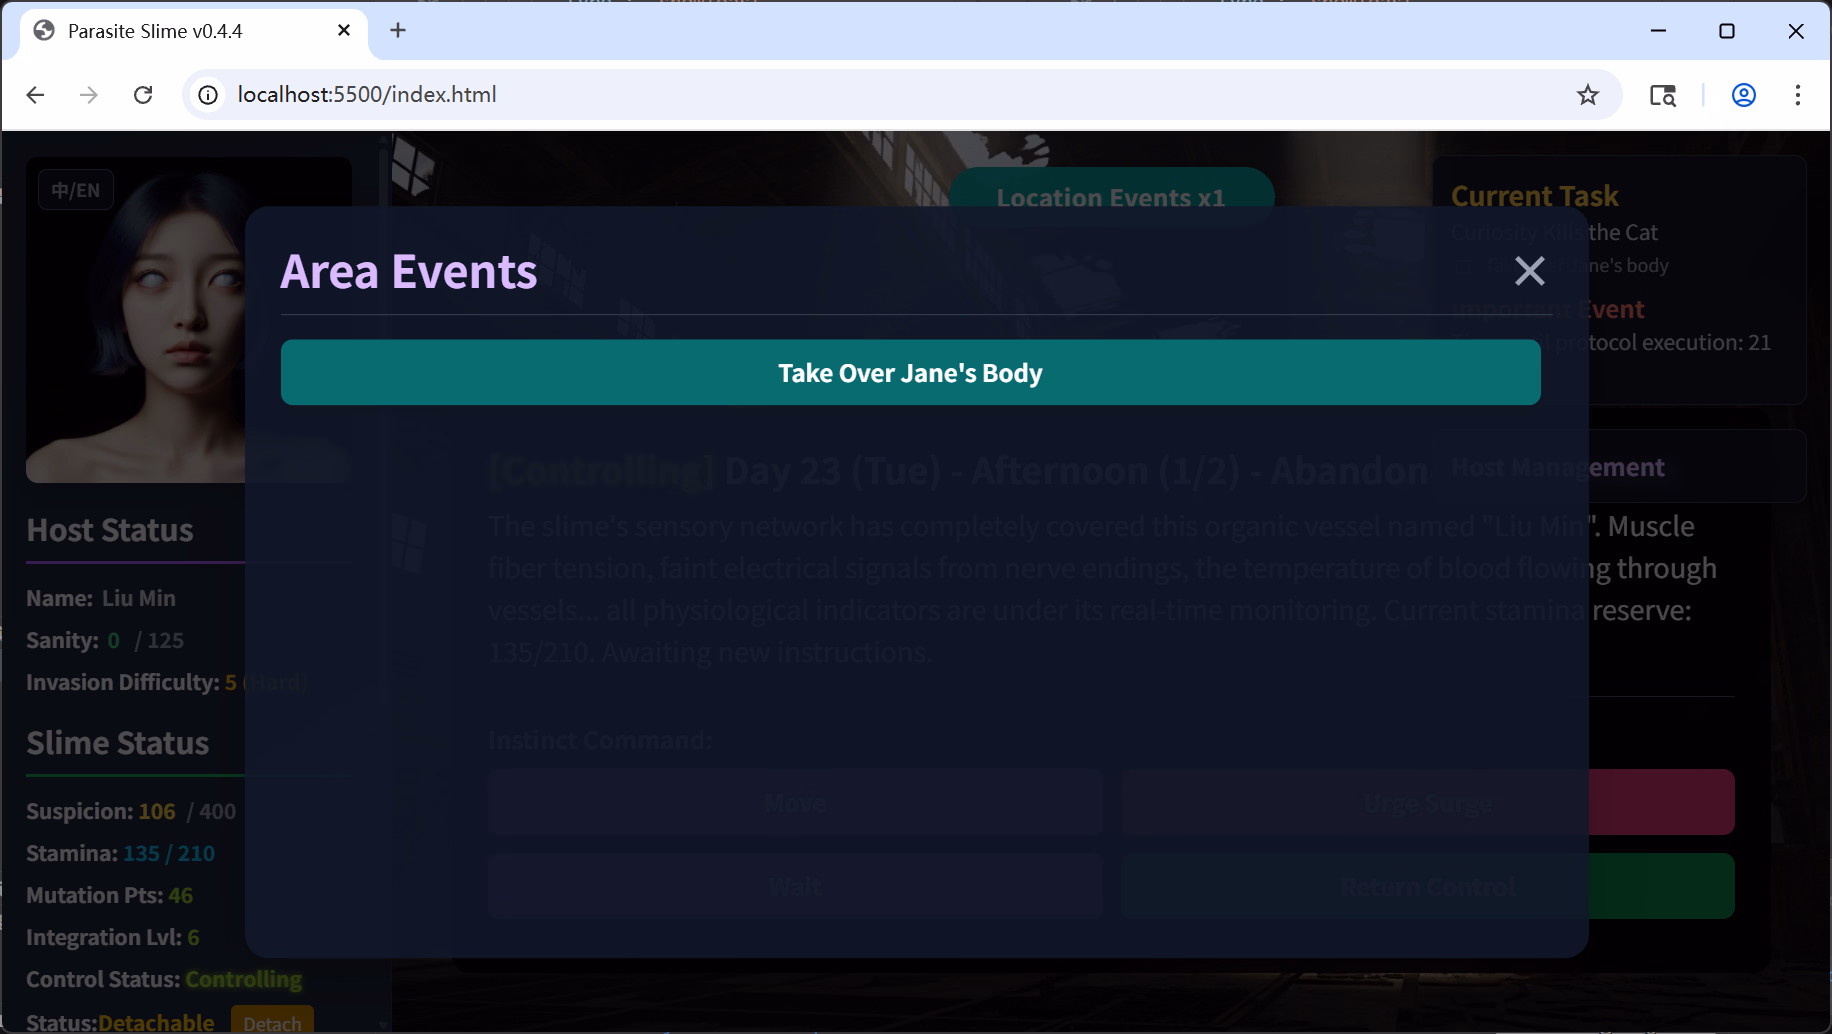1832x1034 pixels.
Task: Click the Sanity: 0 / 125 value
Action: point(105,640)
